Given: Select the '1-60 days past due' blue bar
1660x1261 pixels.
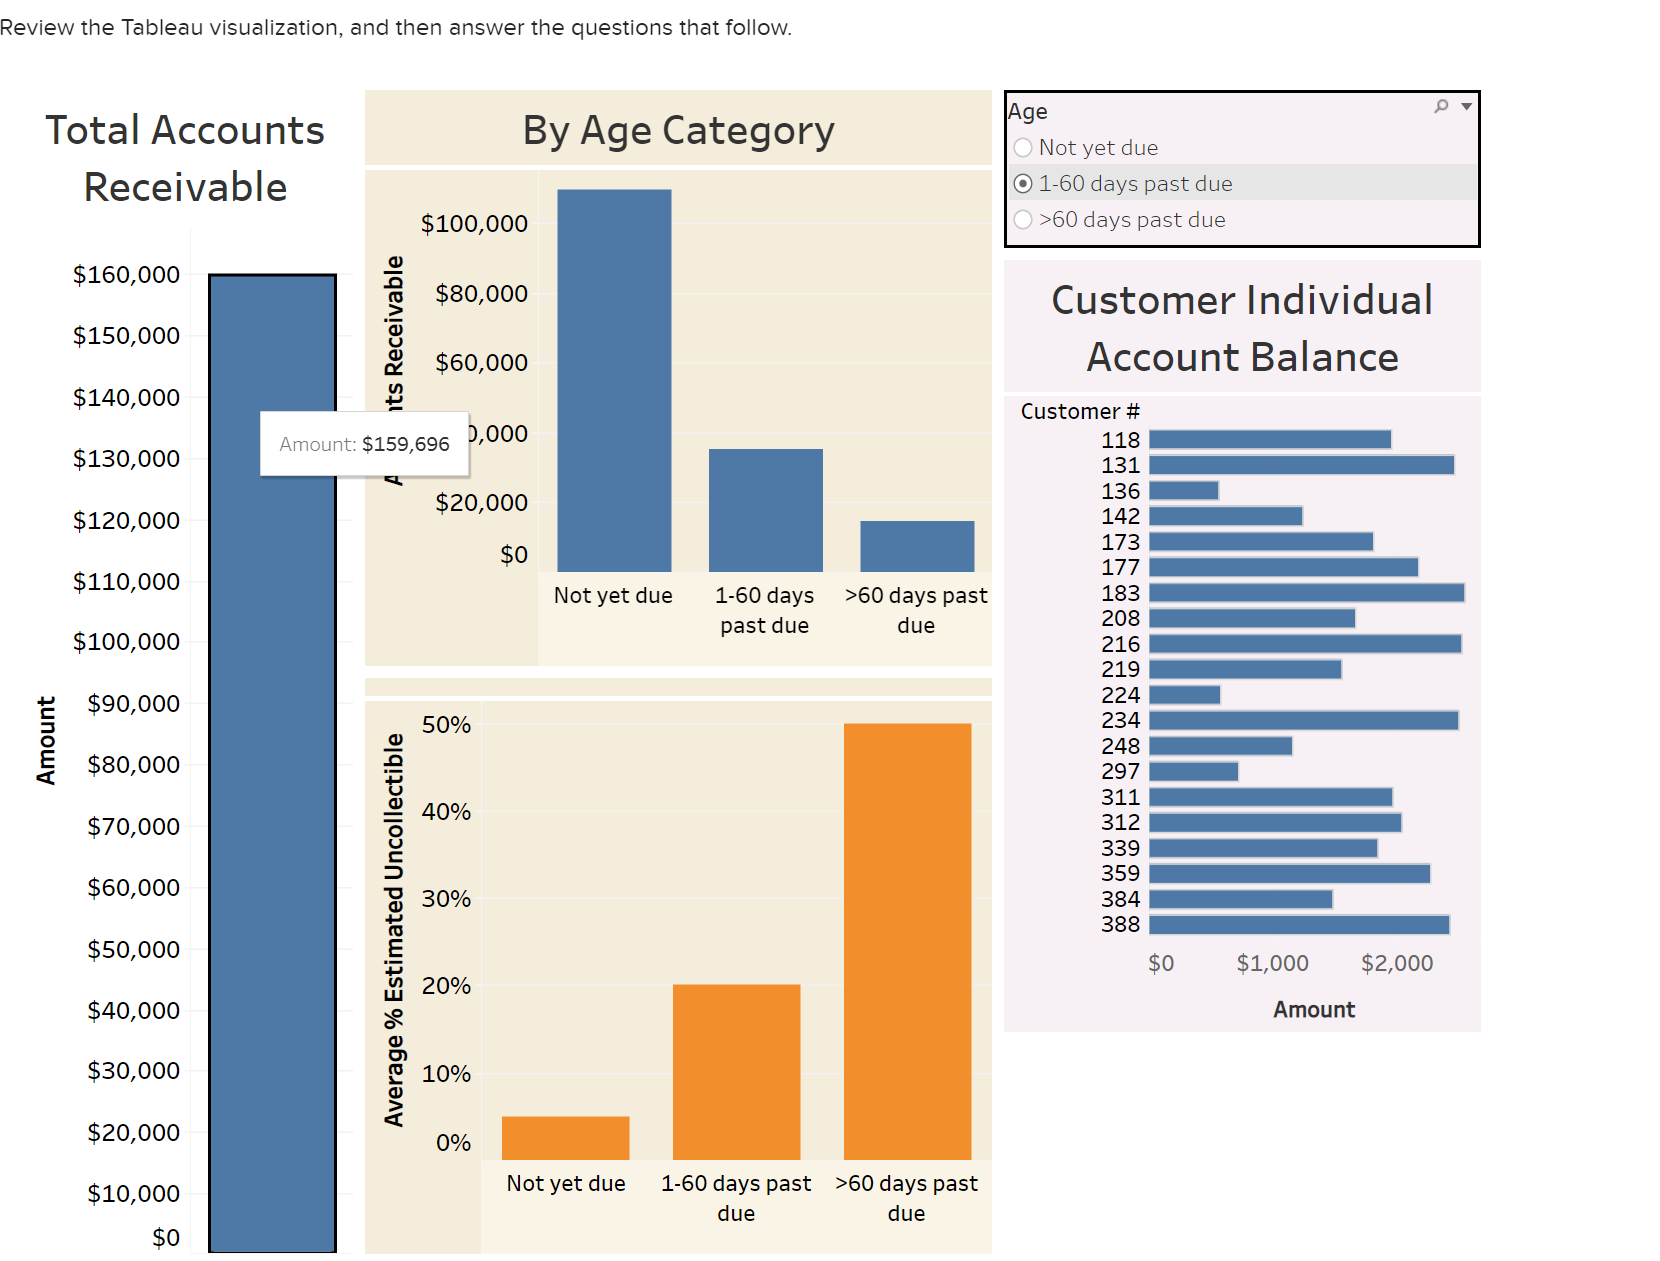Looking at the screenshot, I should 765,510.
